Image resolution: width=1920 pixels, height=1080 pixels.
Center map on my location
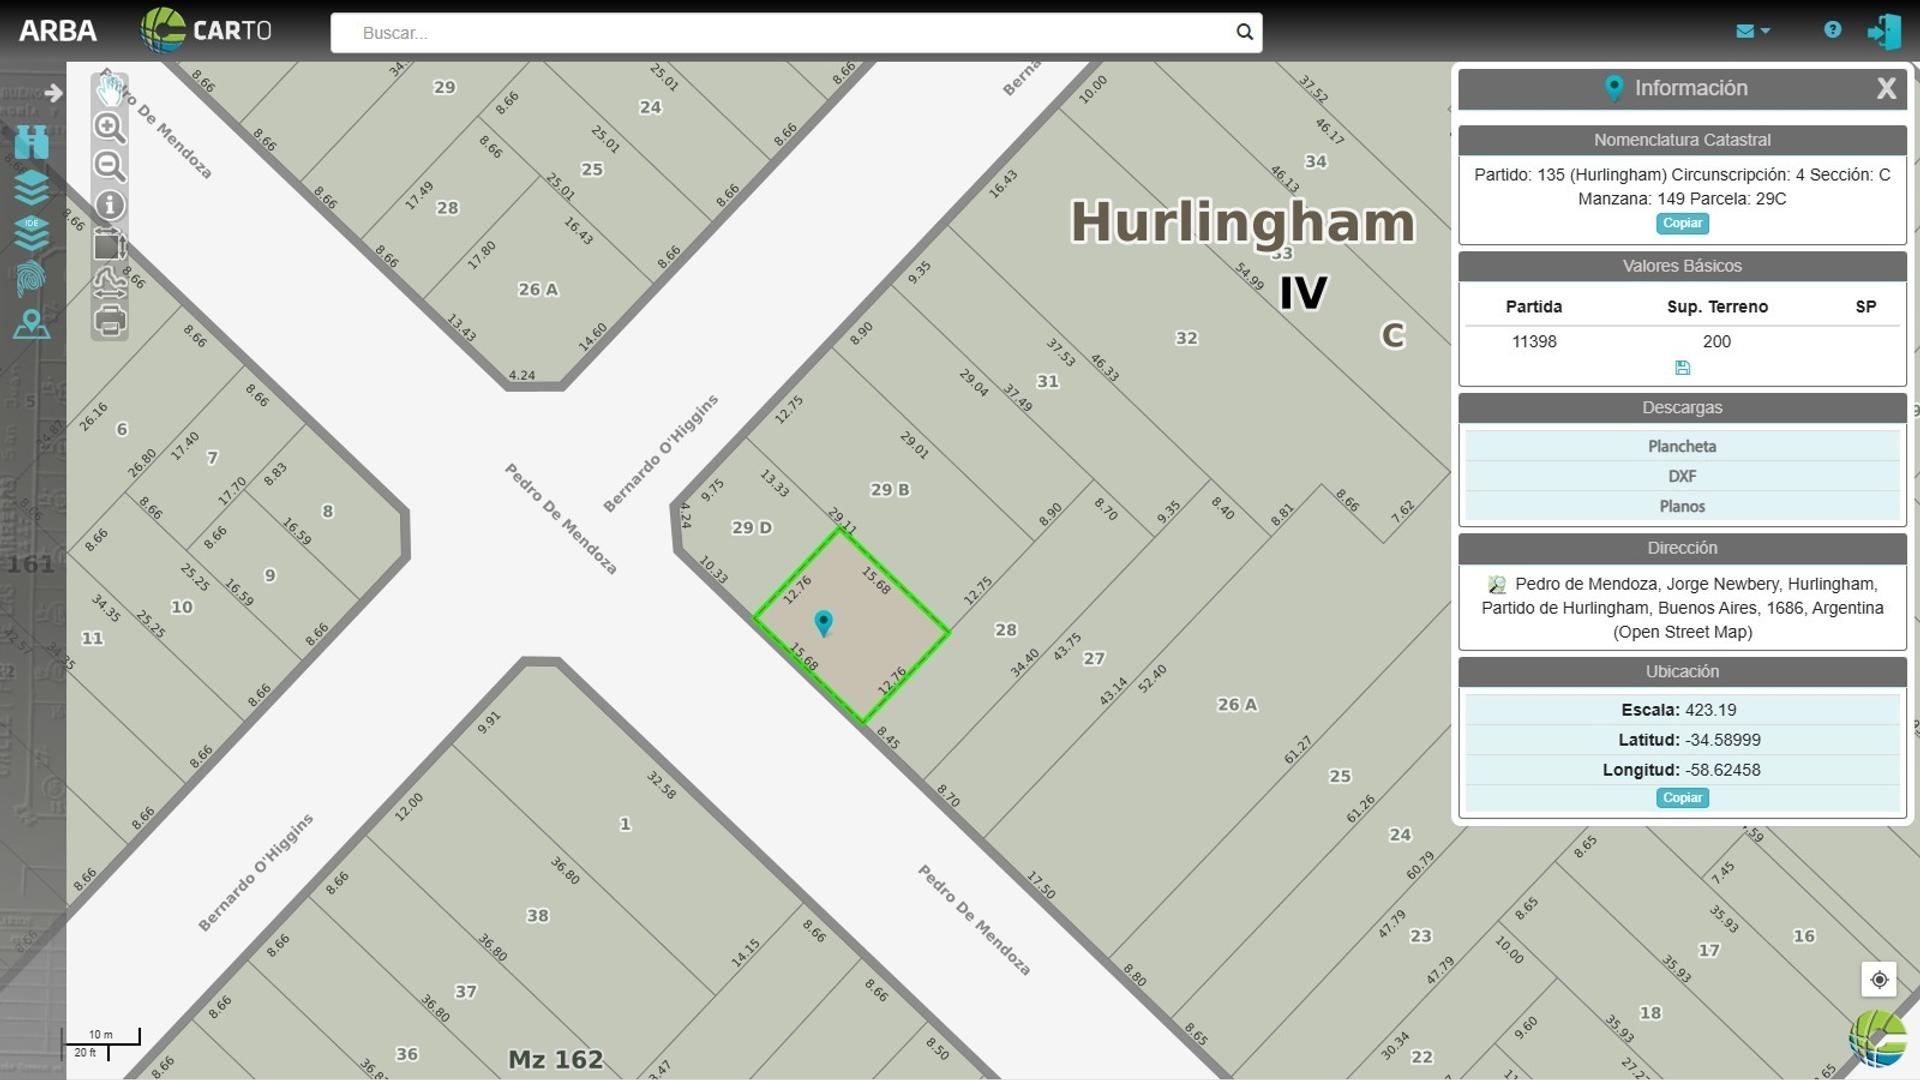coord(1879,979)
